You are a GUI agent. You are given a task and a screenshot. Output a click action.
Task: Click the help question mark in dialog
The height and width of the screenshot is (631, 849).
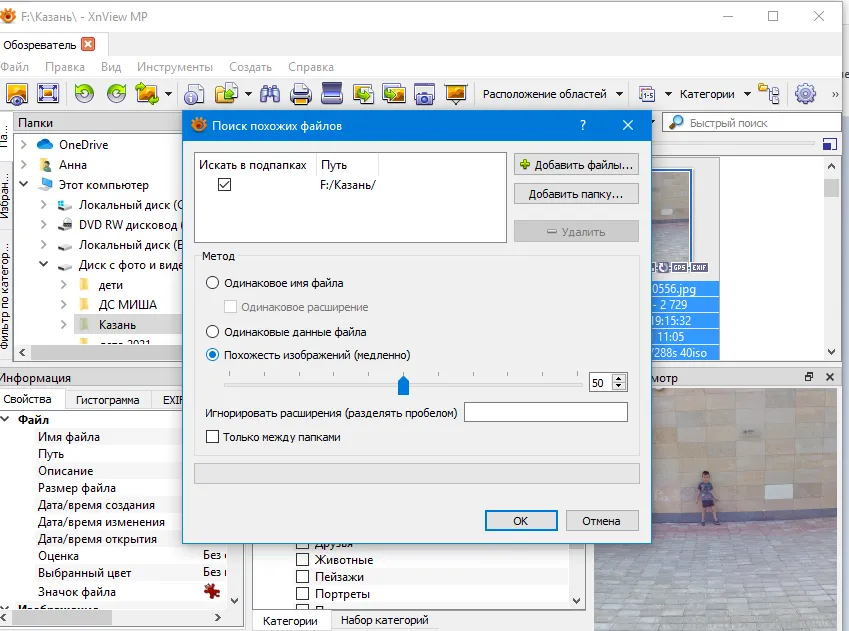click(x=583, y=125)
